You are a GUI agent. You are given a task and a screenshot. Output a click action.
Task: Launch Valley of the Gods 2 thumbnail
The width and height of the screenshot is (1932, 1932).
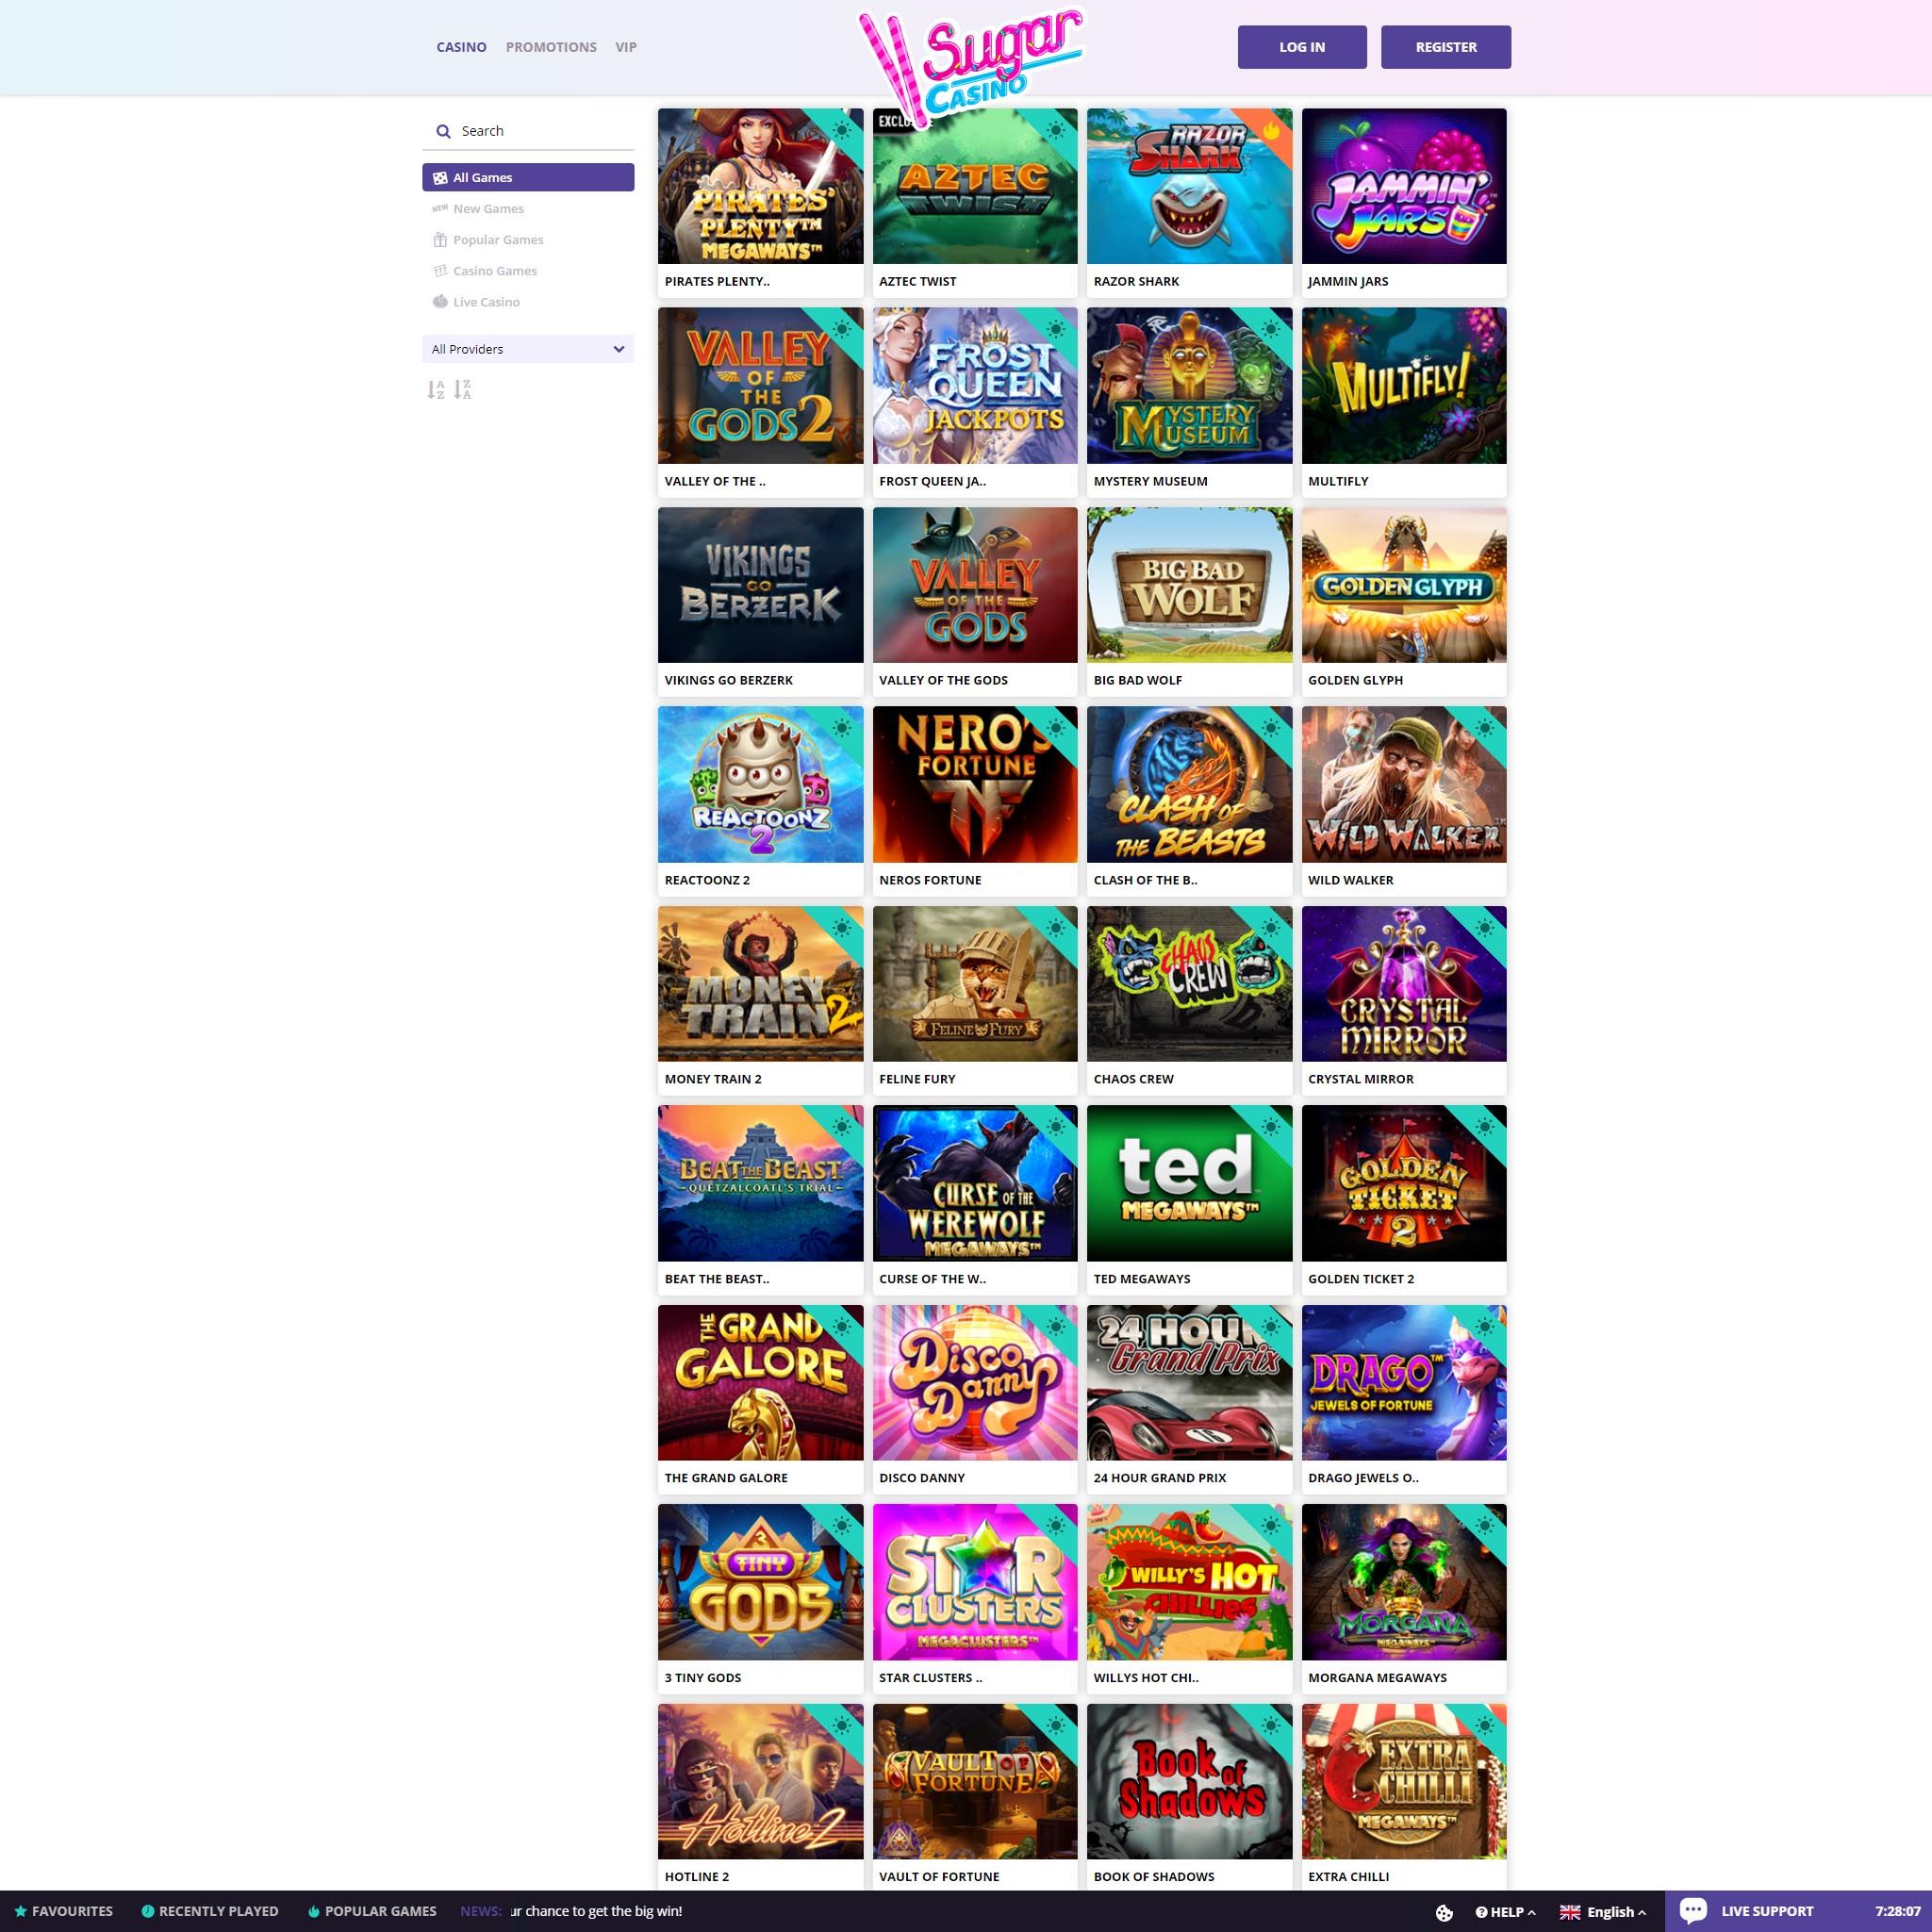click(x=760, y=386)
